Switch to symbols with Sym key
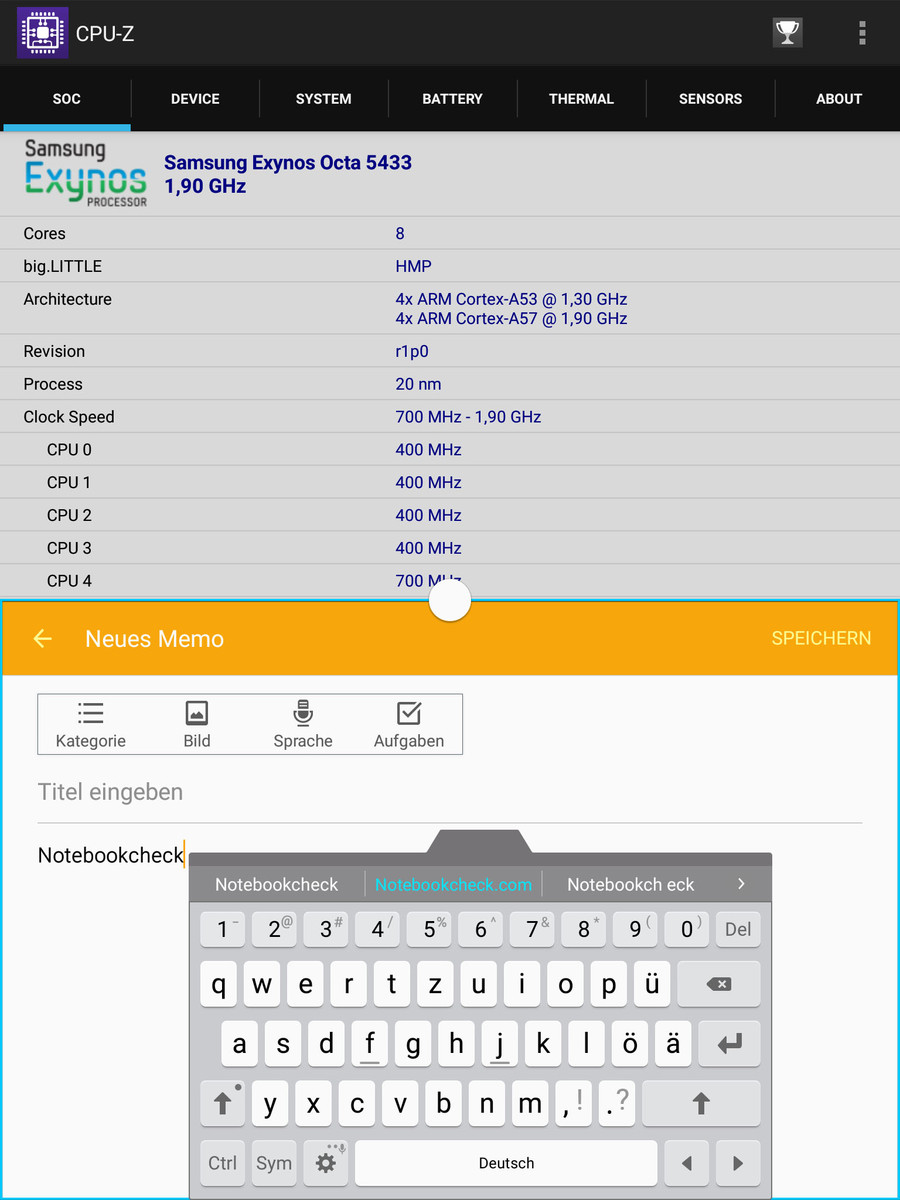The height and width of the screenshot is (1200, 900). click(274, 1163)
